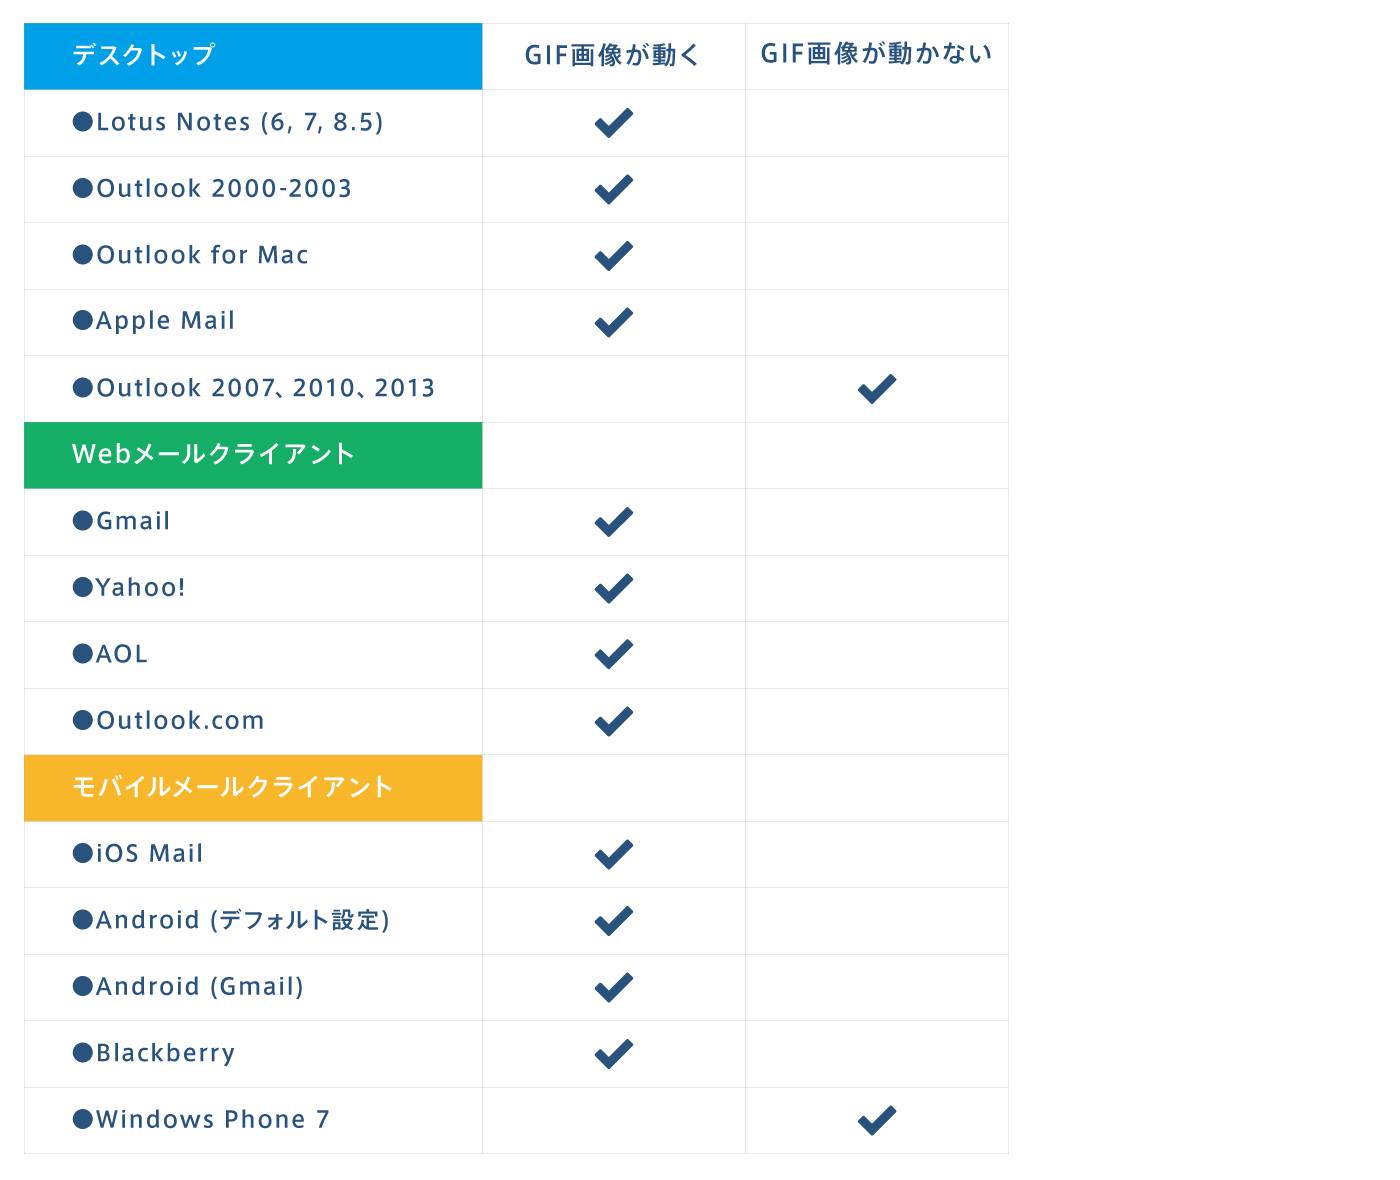Click the checkmark in the Lotus Notes row
The image size is (1400, 1180).
(613, 123)
